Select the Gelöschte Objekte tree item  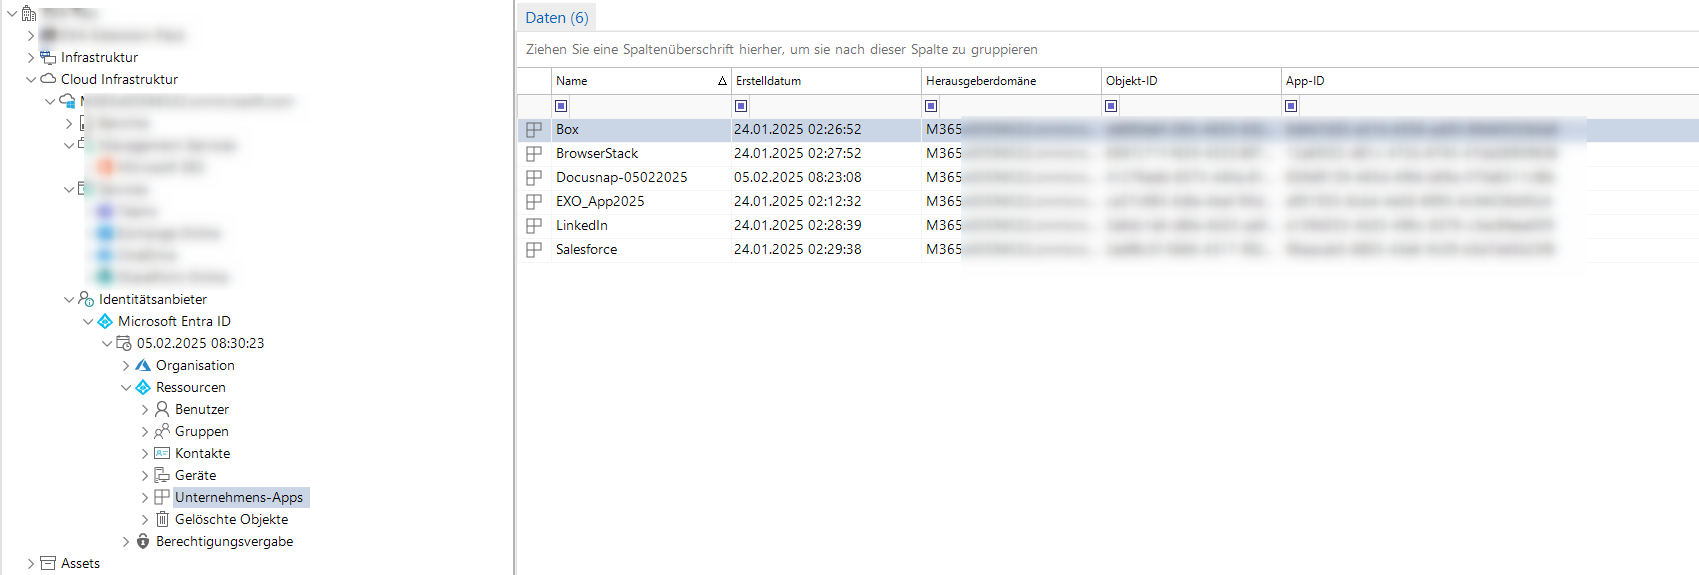pos(231,519)
